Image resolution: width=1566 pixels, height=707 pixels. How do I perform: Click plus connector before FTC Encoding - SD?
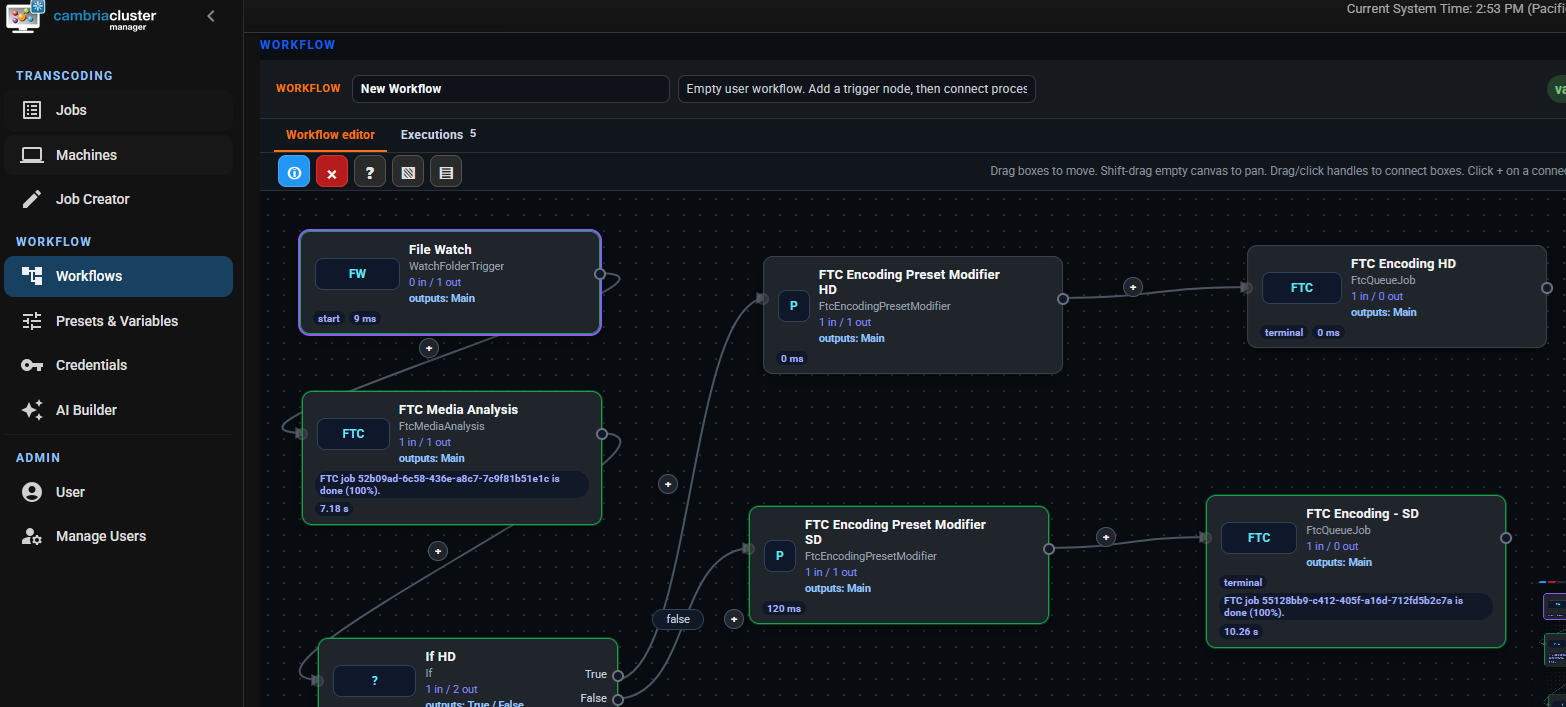click(x=1105, y=537)
